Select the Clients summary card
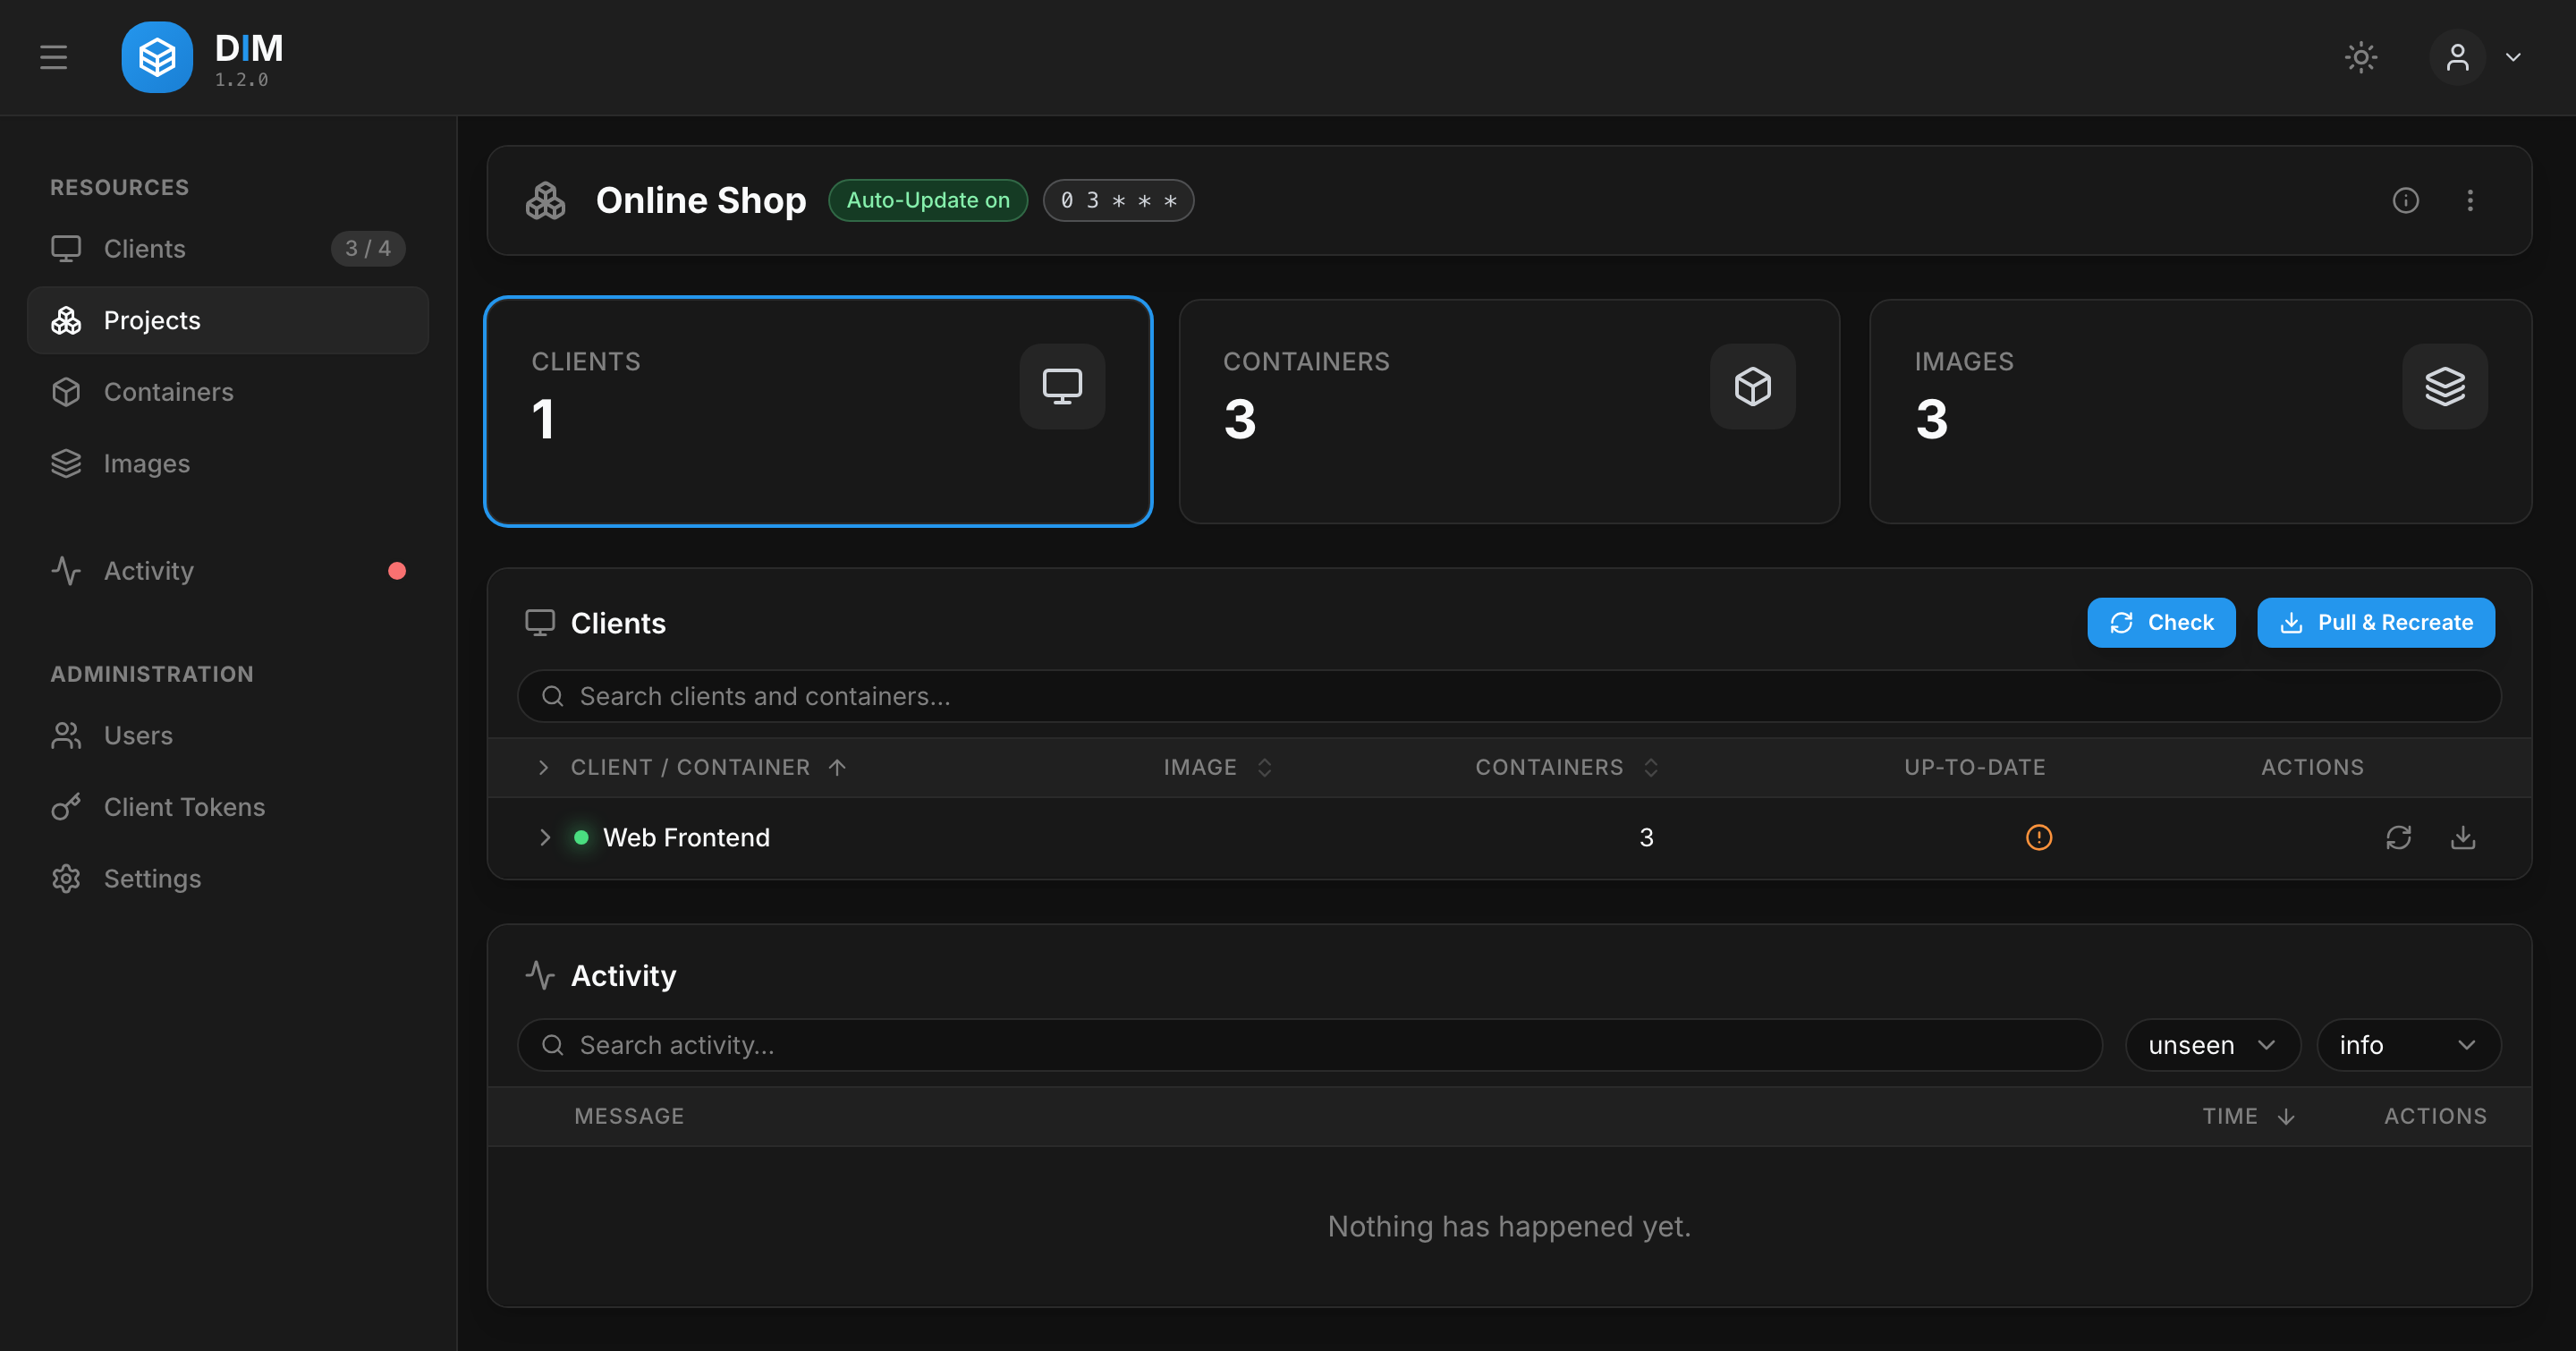The image size is (2576, 1351). pos(818,411)
